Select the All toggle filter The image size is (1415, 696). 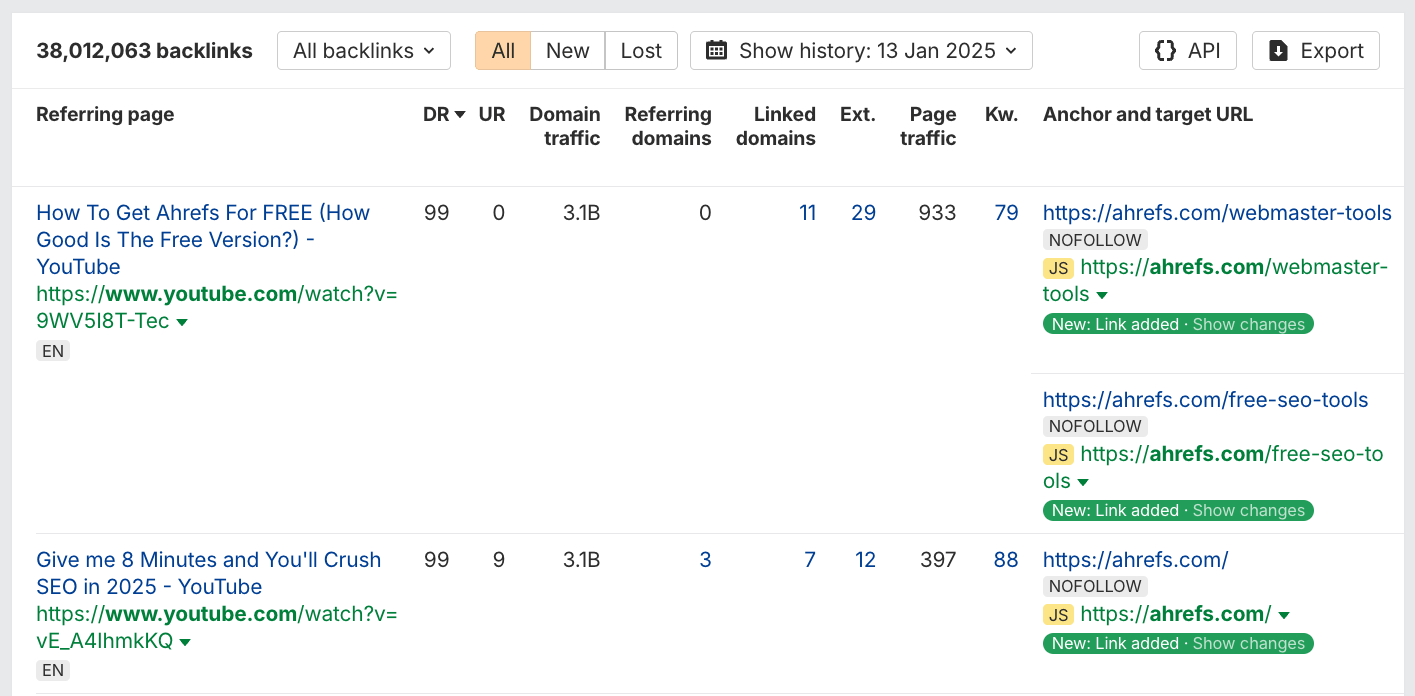(x=503, y=51)
